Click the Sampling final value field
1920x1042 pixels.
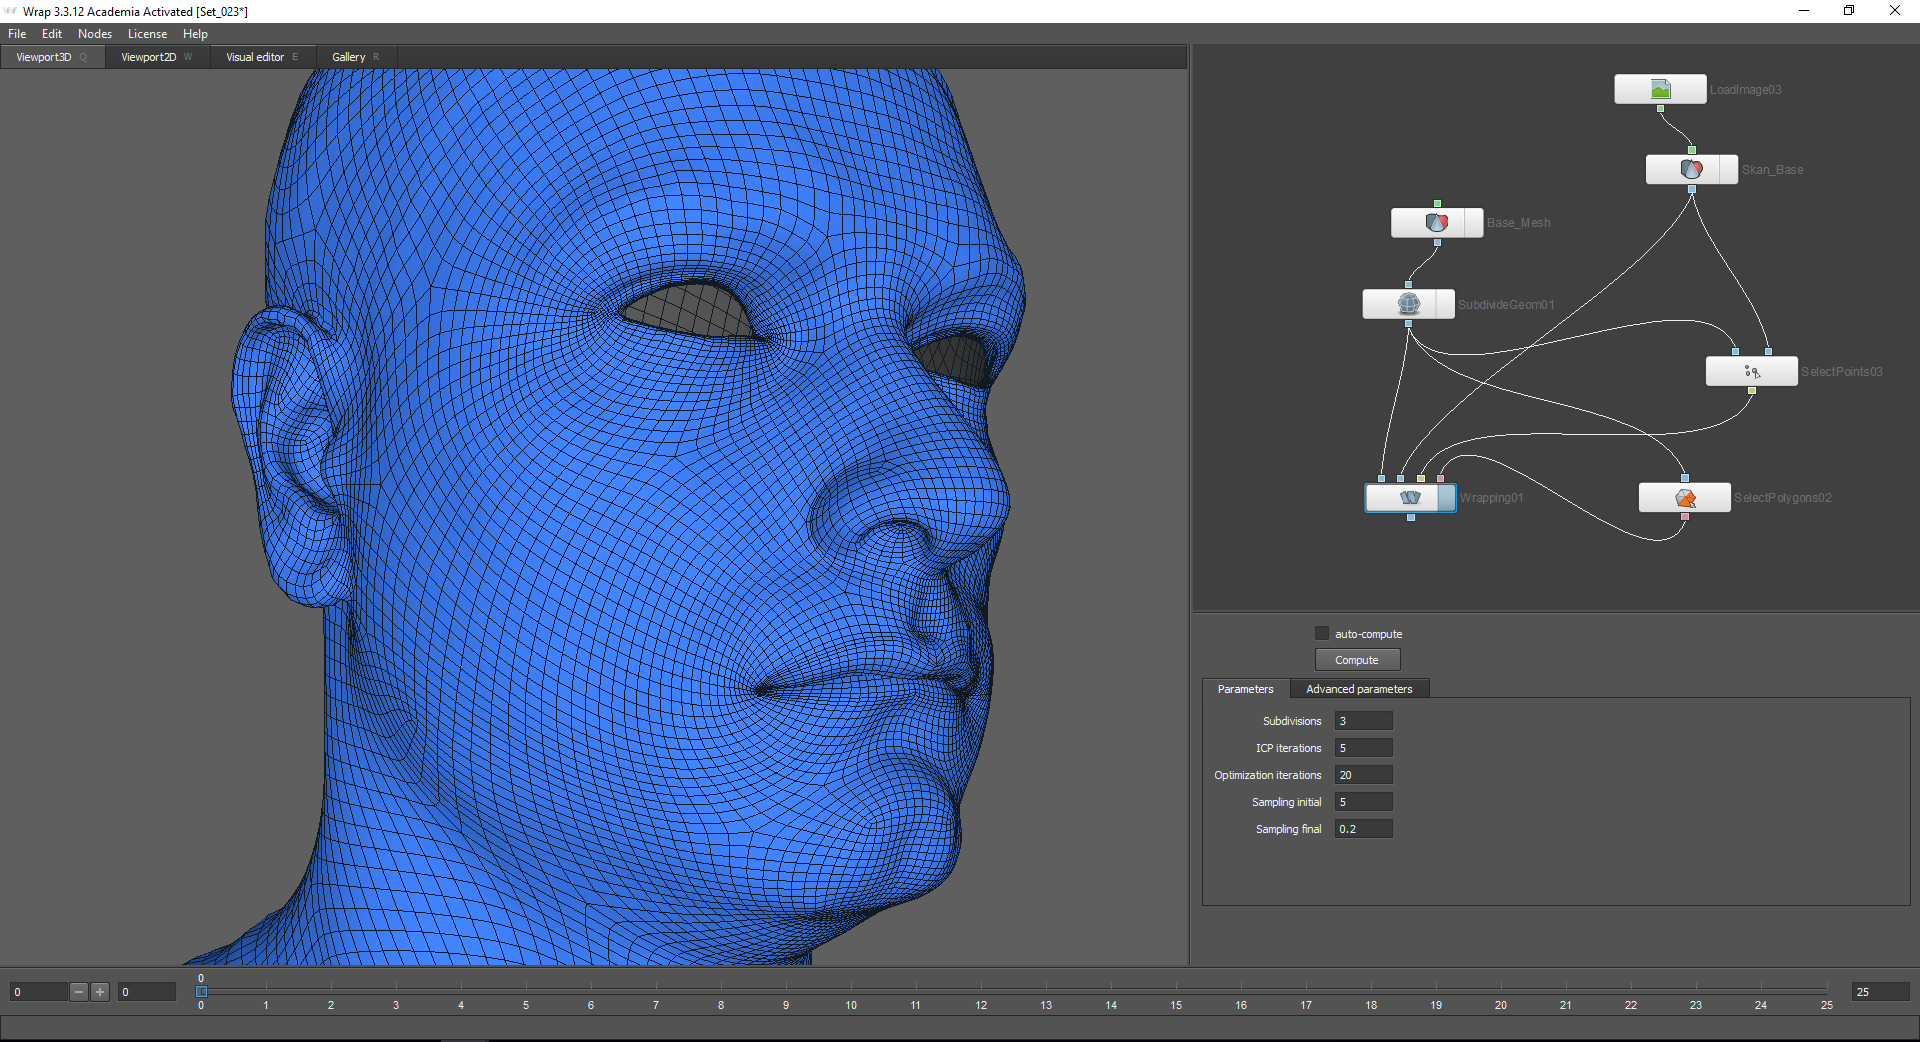coord(1363,829)
